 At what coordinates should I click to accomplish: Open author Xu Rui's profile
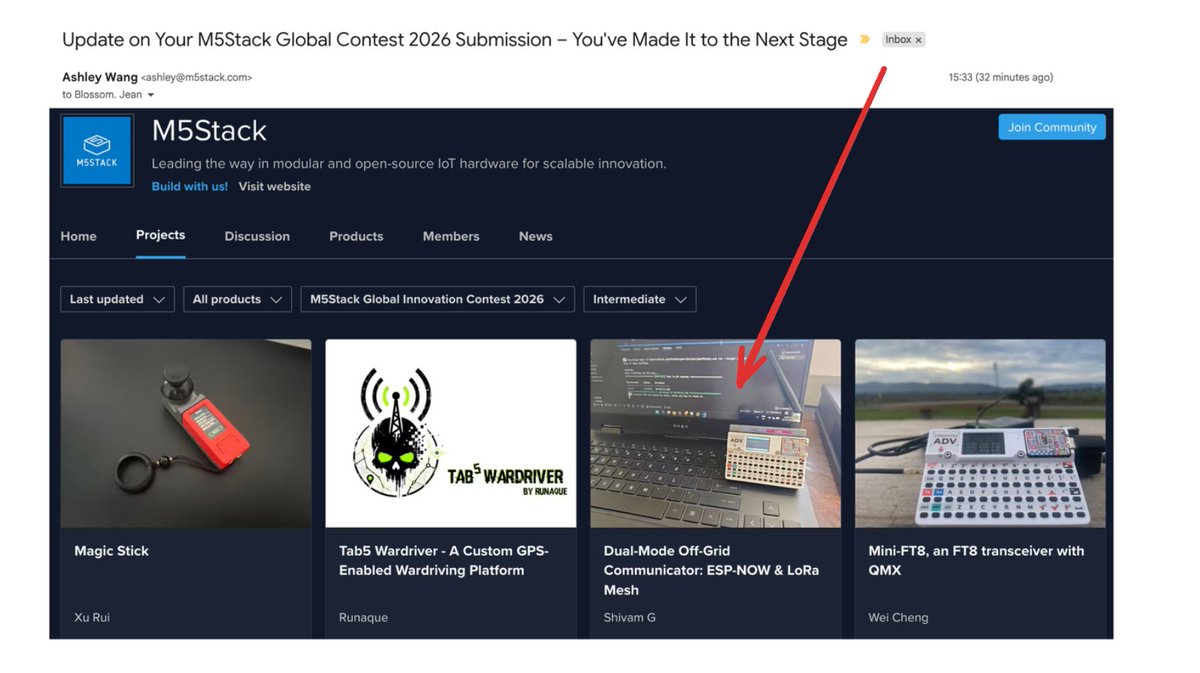tap(92, 617)
